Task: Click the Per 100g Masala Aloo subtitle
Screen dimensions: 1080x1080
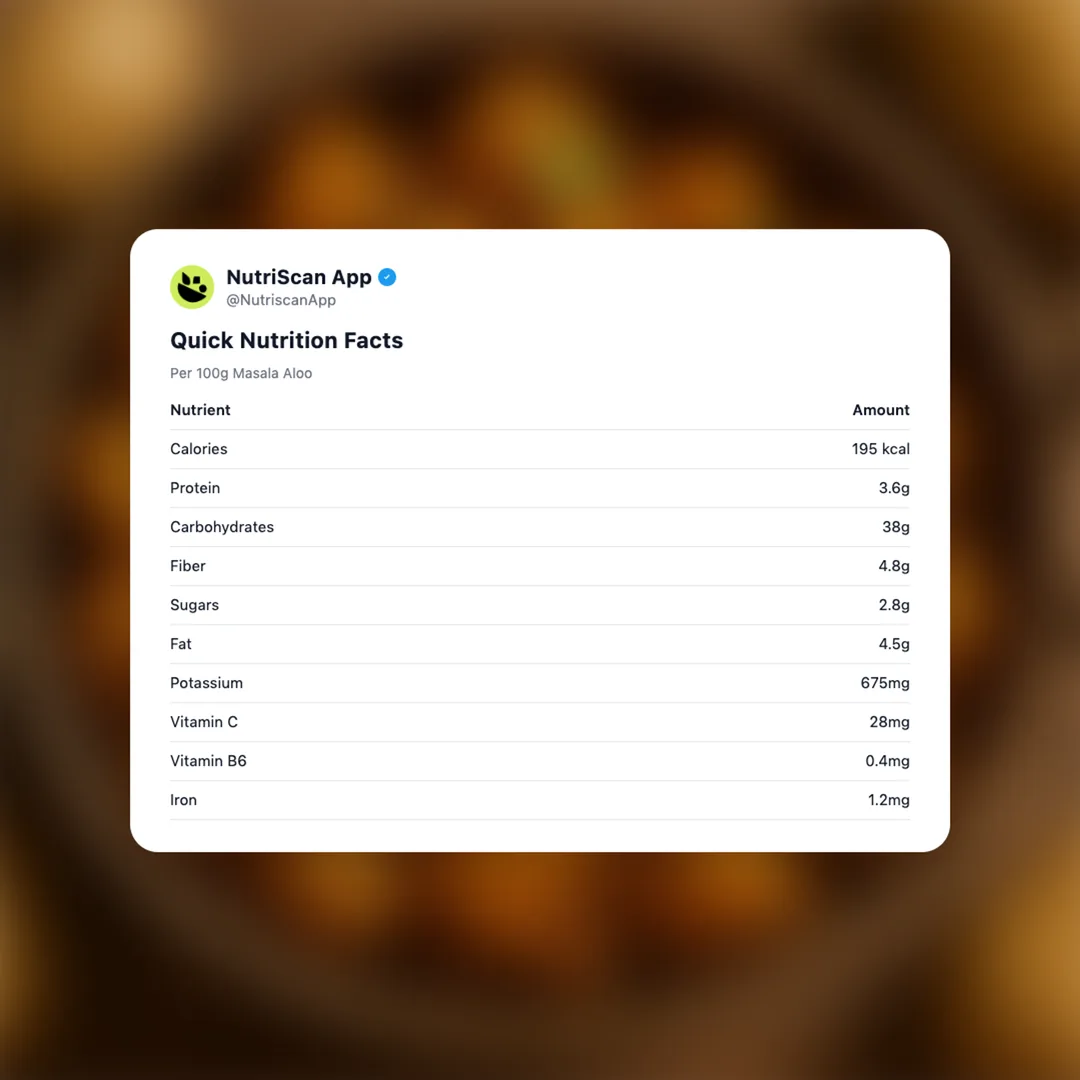Action: (241, 373)
